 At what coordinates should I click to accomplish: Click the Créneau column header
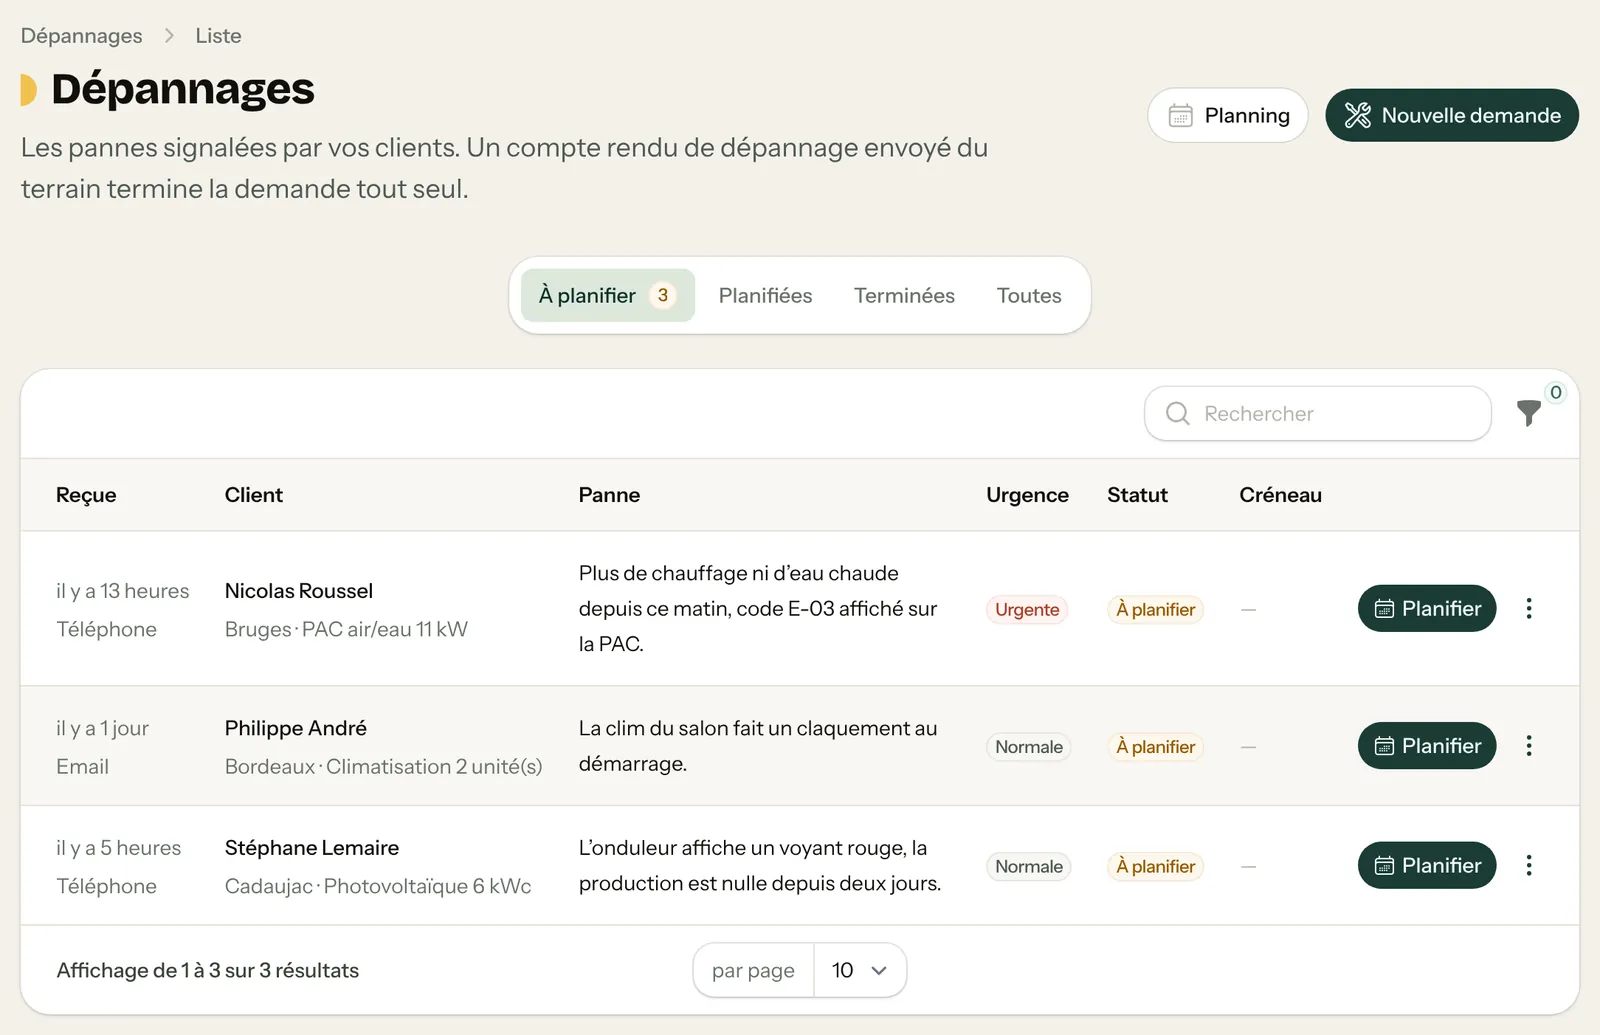(x=1280, y=495)
